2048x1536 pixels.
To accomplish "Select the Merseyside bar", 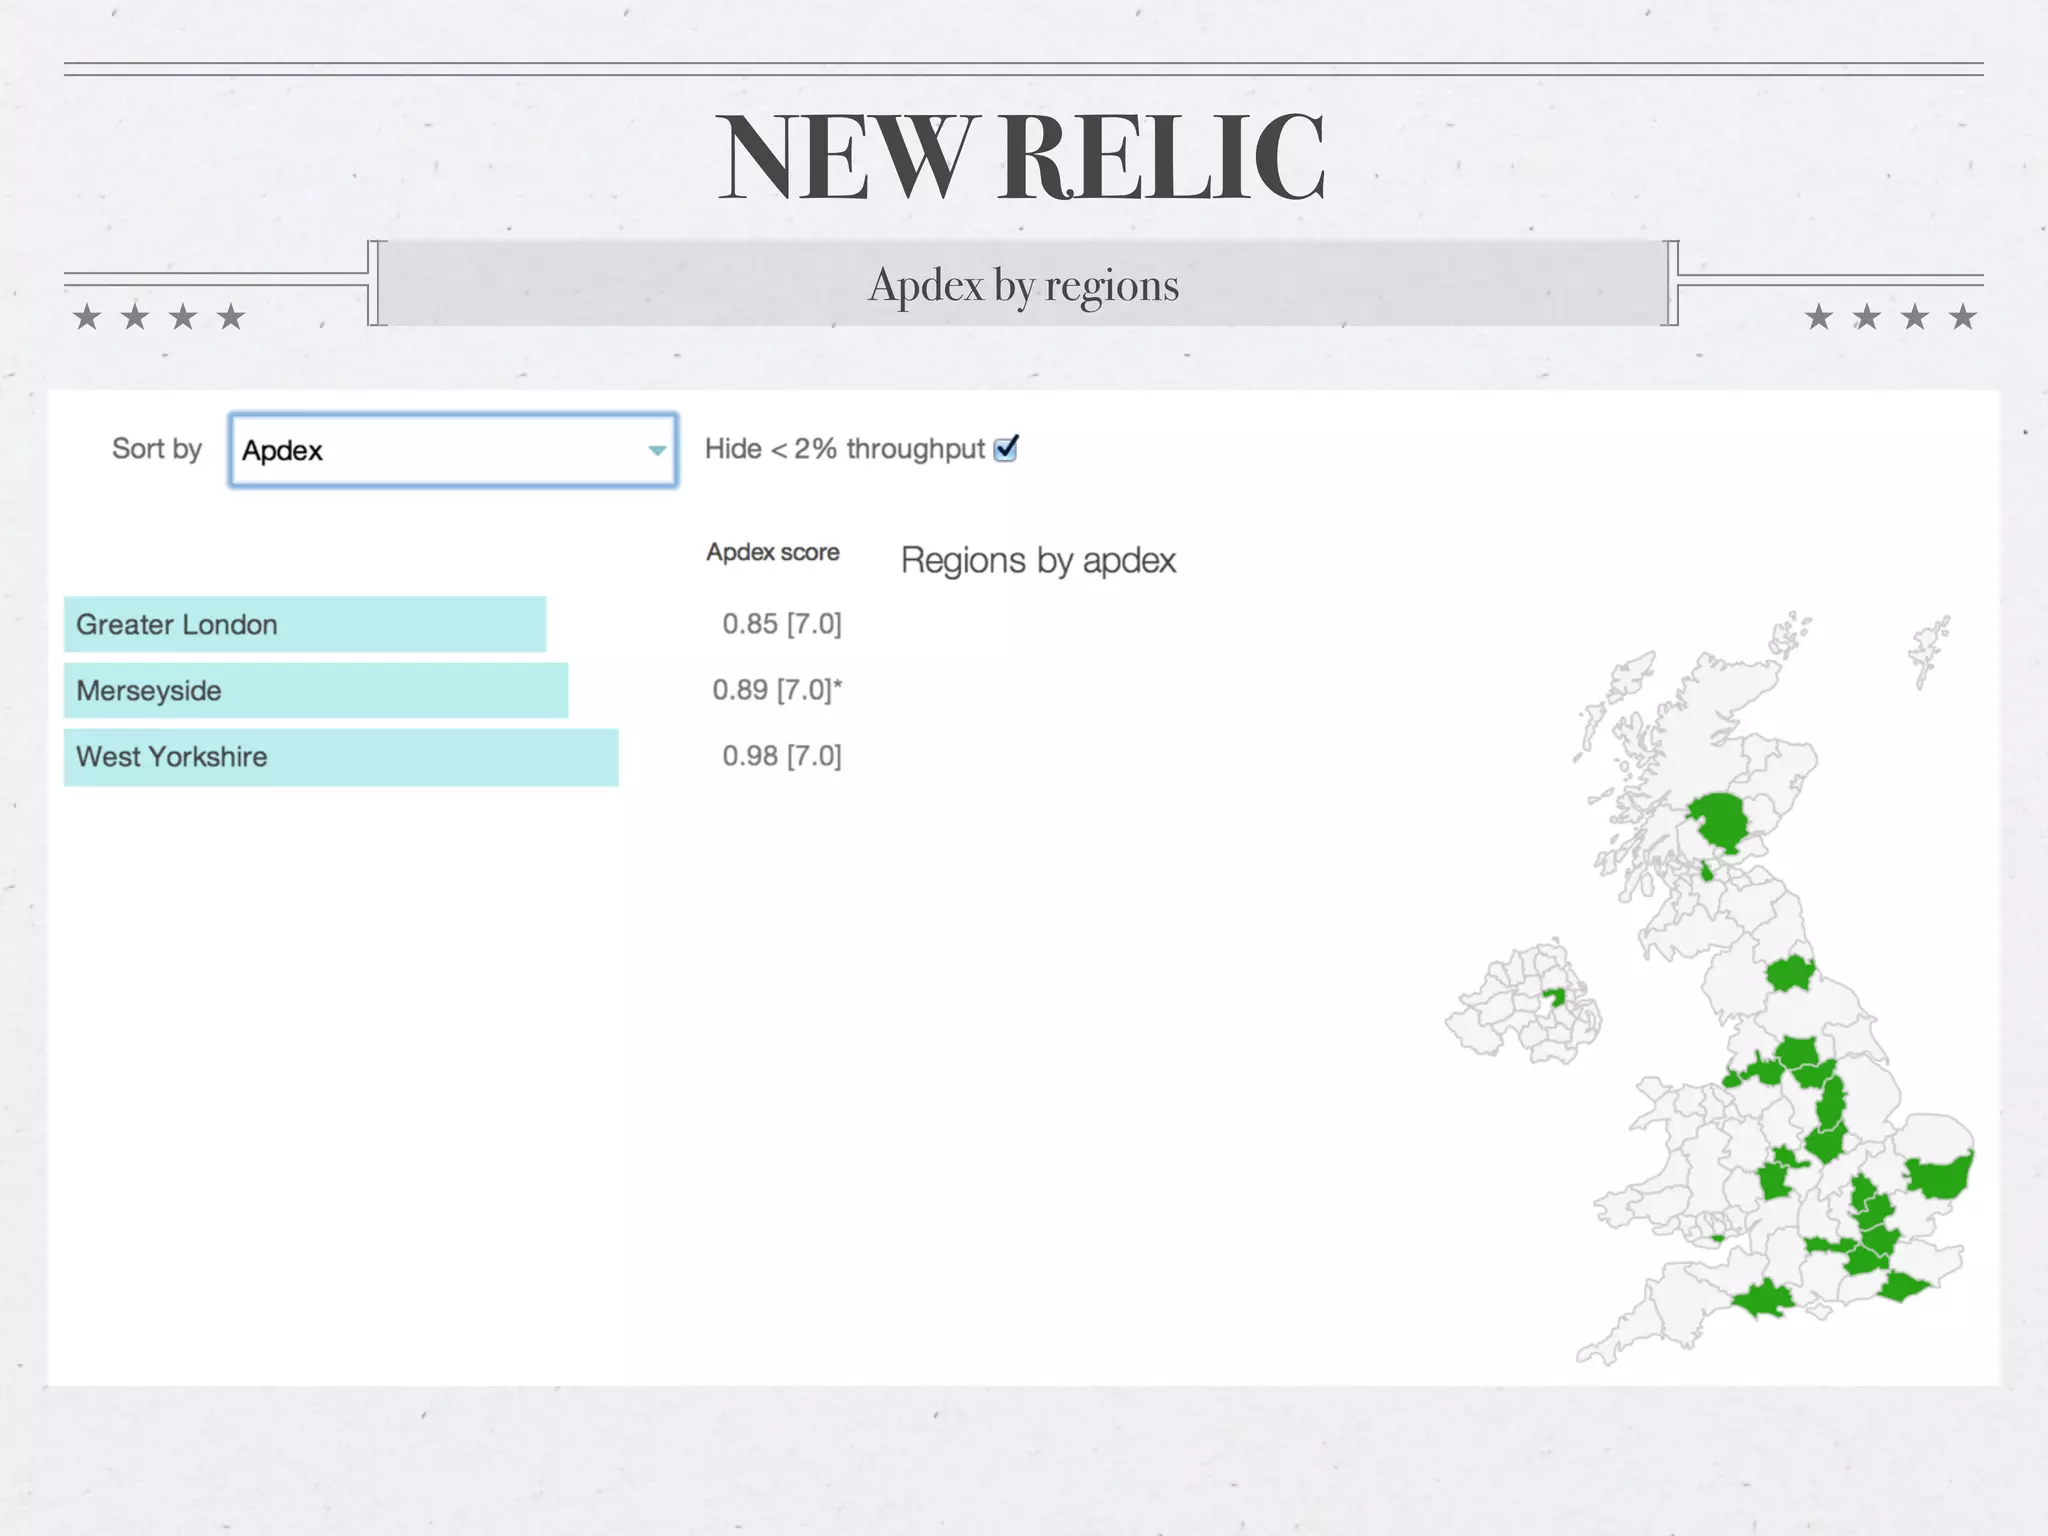I will (x=315, y=690).
